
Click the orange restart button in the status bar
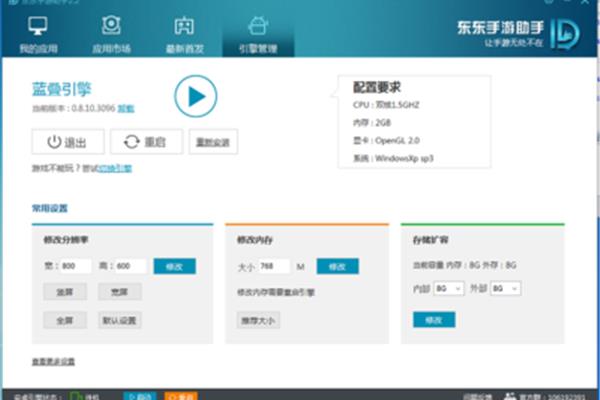tap(181, 396)
